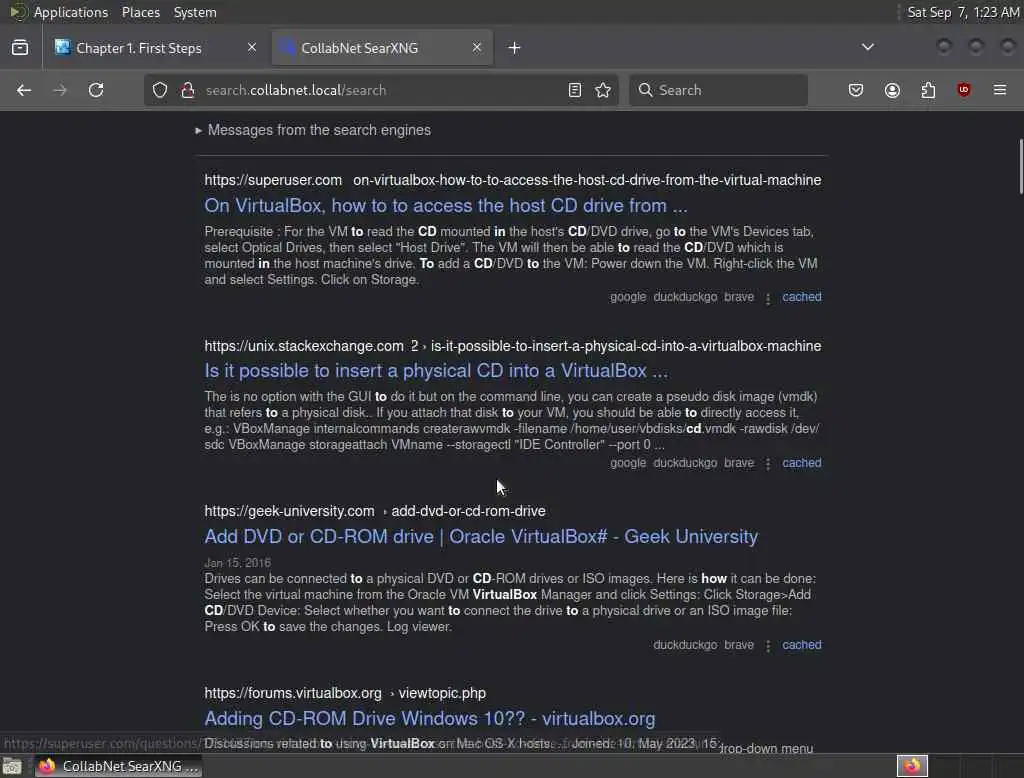The image size is (1024, 778).
Task: Open the Pocket save icon
Action: (x=856, y=90)
